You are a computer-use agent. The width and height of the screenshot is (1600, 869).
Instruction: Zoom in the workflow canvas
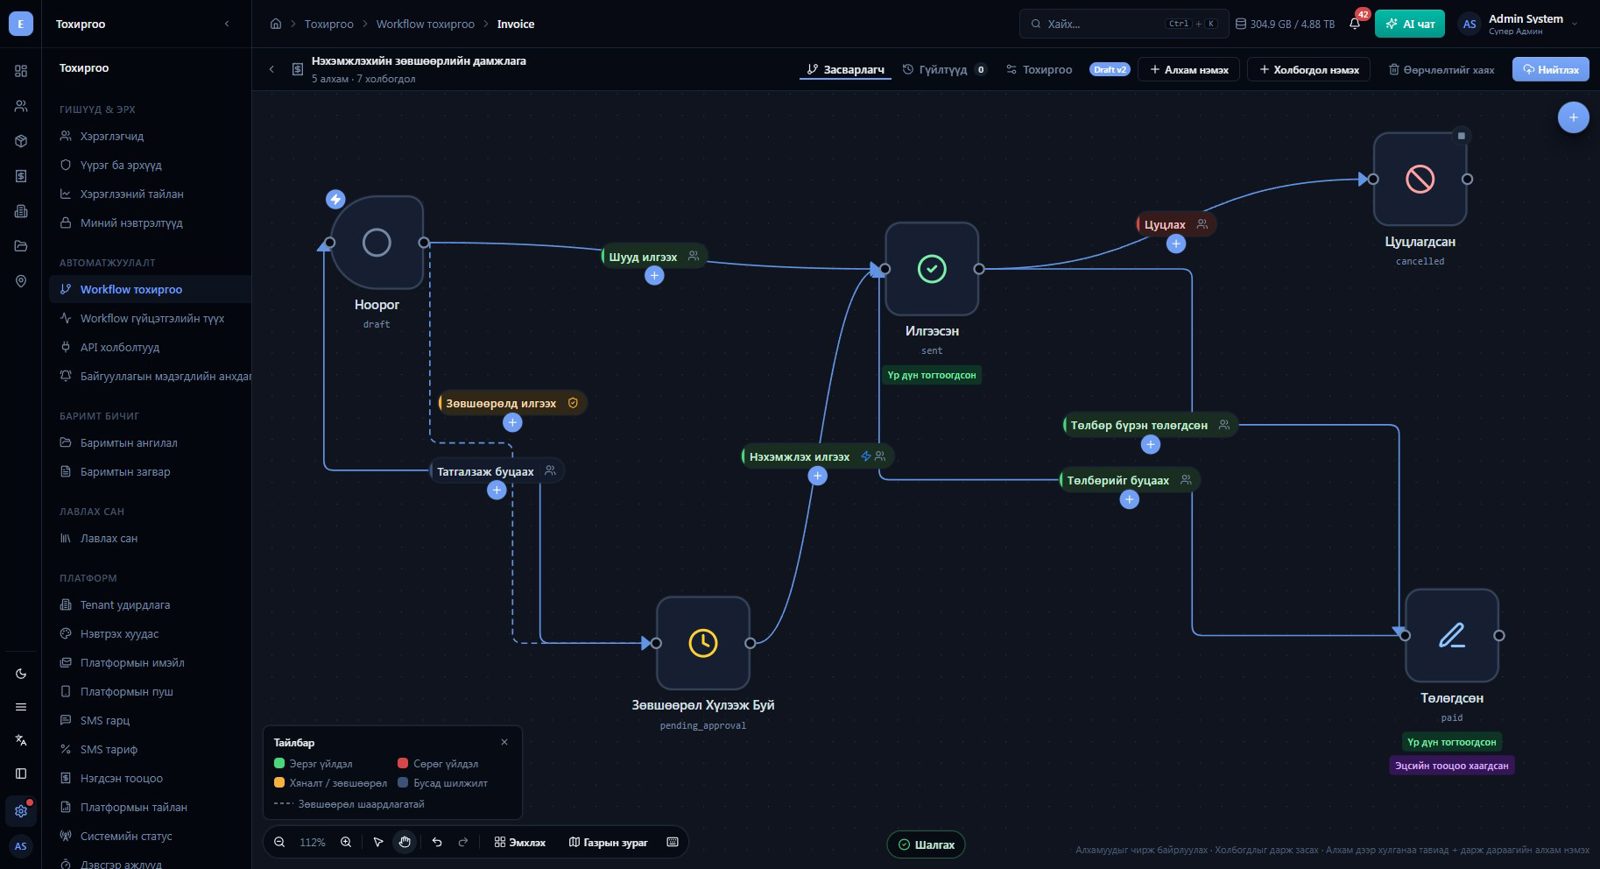[346, 842]
